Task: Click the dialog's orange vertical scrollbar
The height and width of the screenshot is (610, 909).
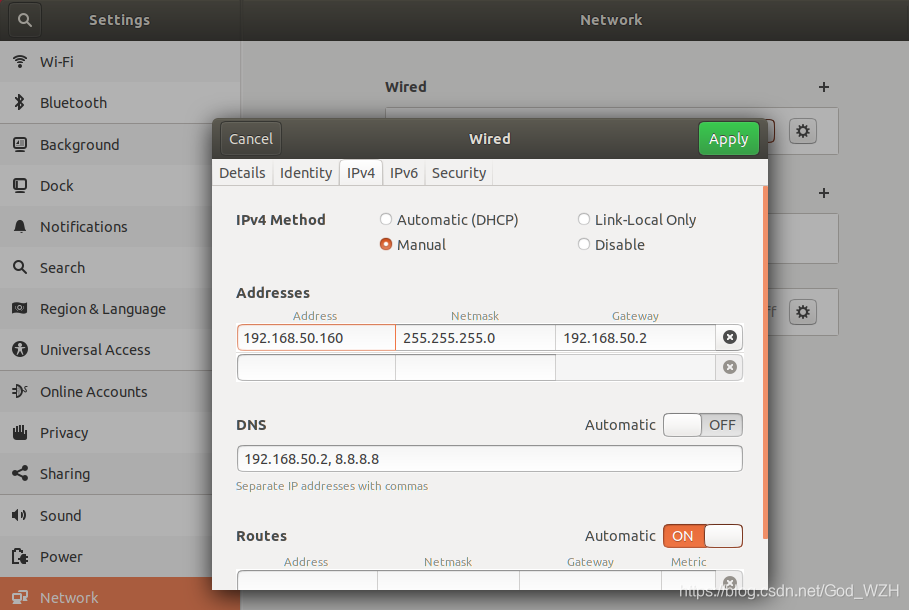Action: coord(765,362)
